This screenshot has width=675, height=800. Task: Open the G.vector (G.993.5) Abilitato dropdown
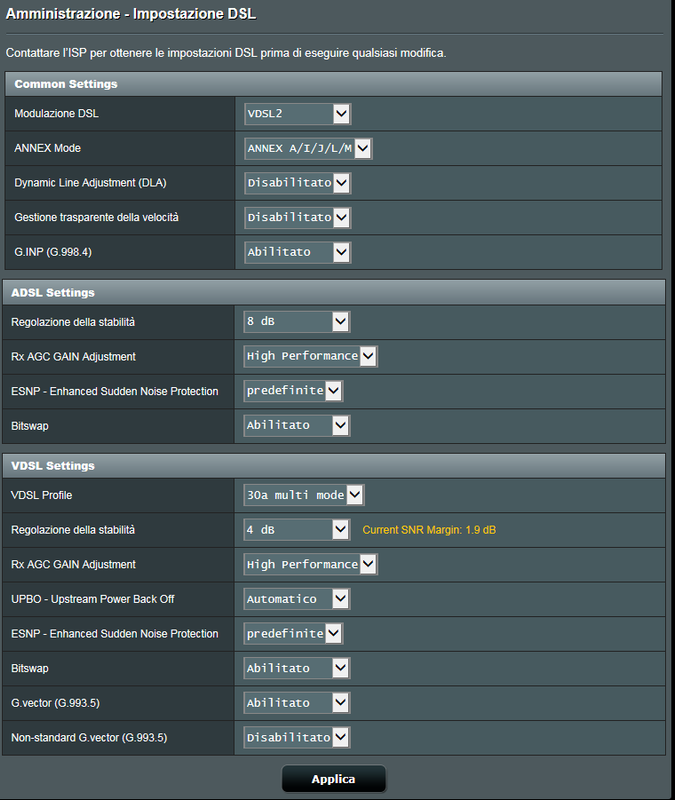tap(297, 703)
